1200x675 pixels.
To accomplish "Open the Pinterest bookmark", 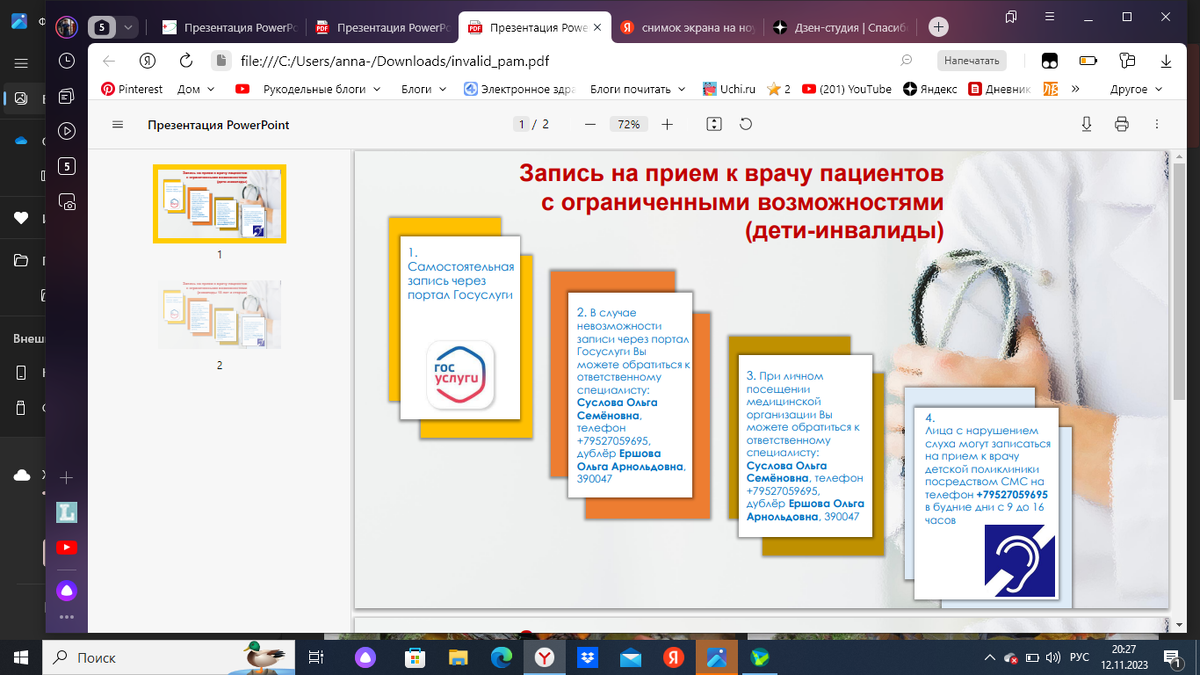I will [132, 89].
